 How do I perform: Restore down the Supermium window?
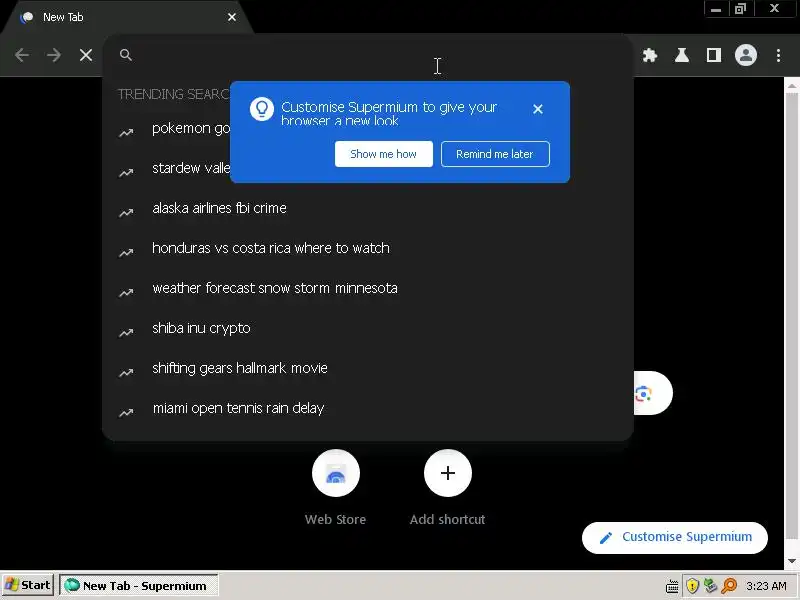(740, 9)
